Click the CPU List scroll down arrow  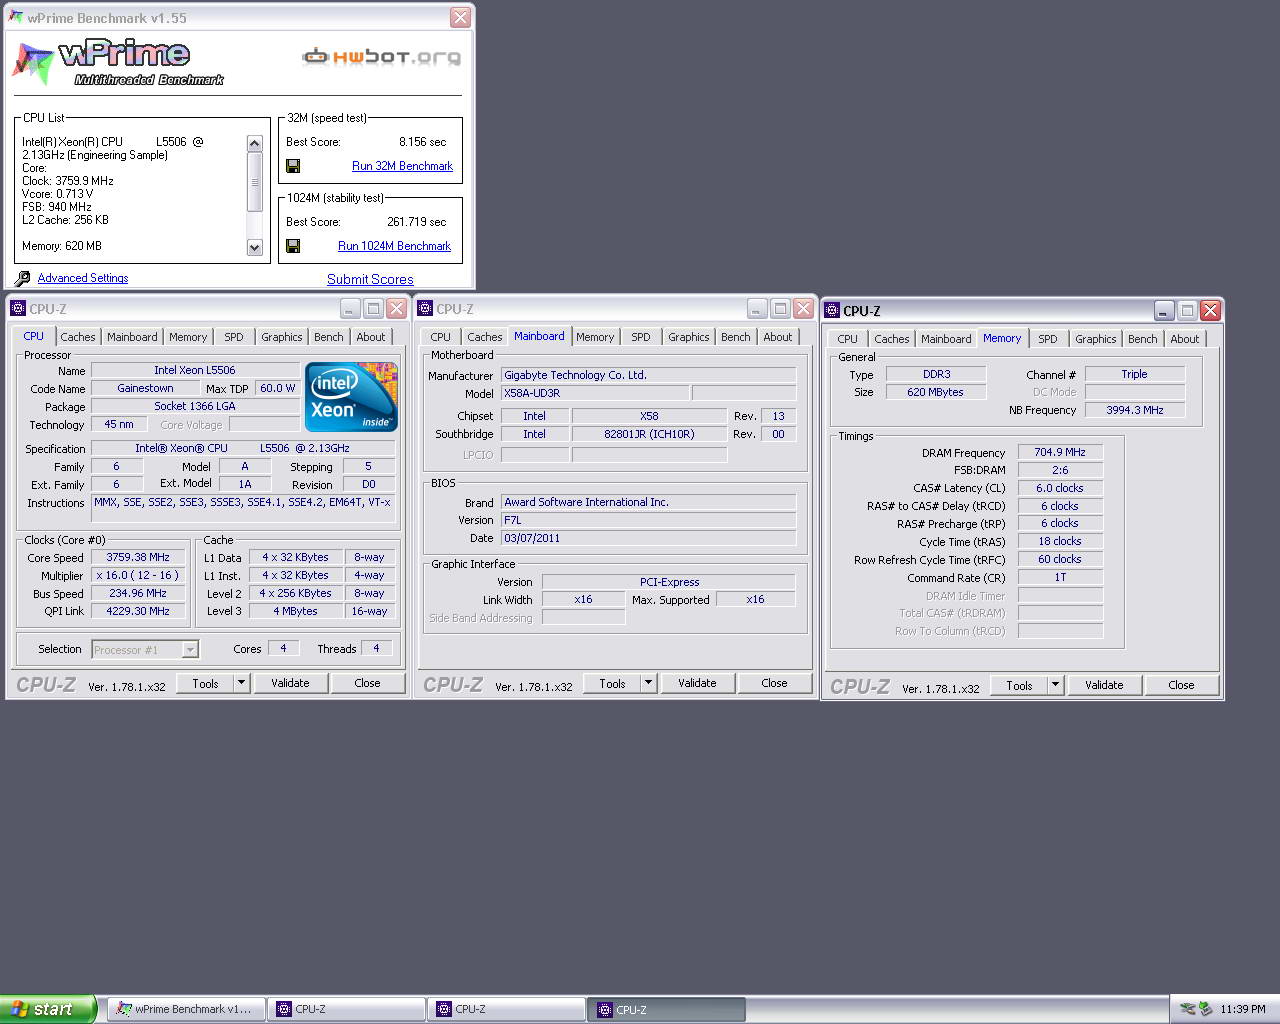(x=254, y=247)
